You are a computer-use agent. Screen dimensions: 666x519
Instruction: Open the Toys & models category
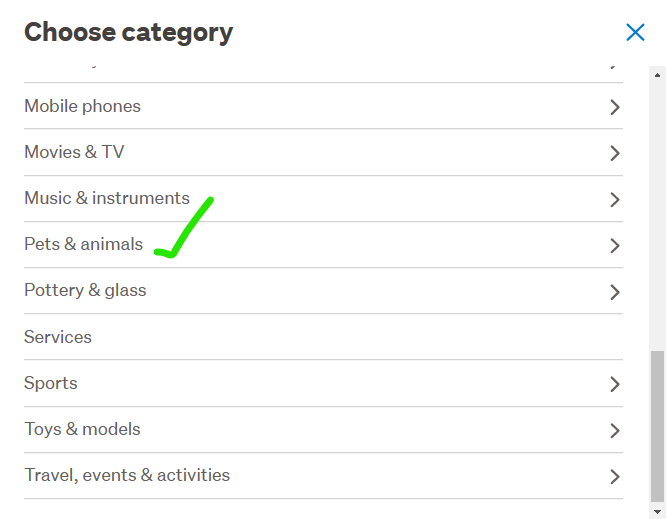82,429
